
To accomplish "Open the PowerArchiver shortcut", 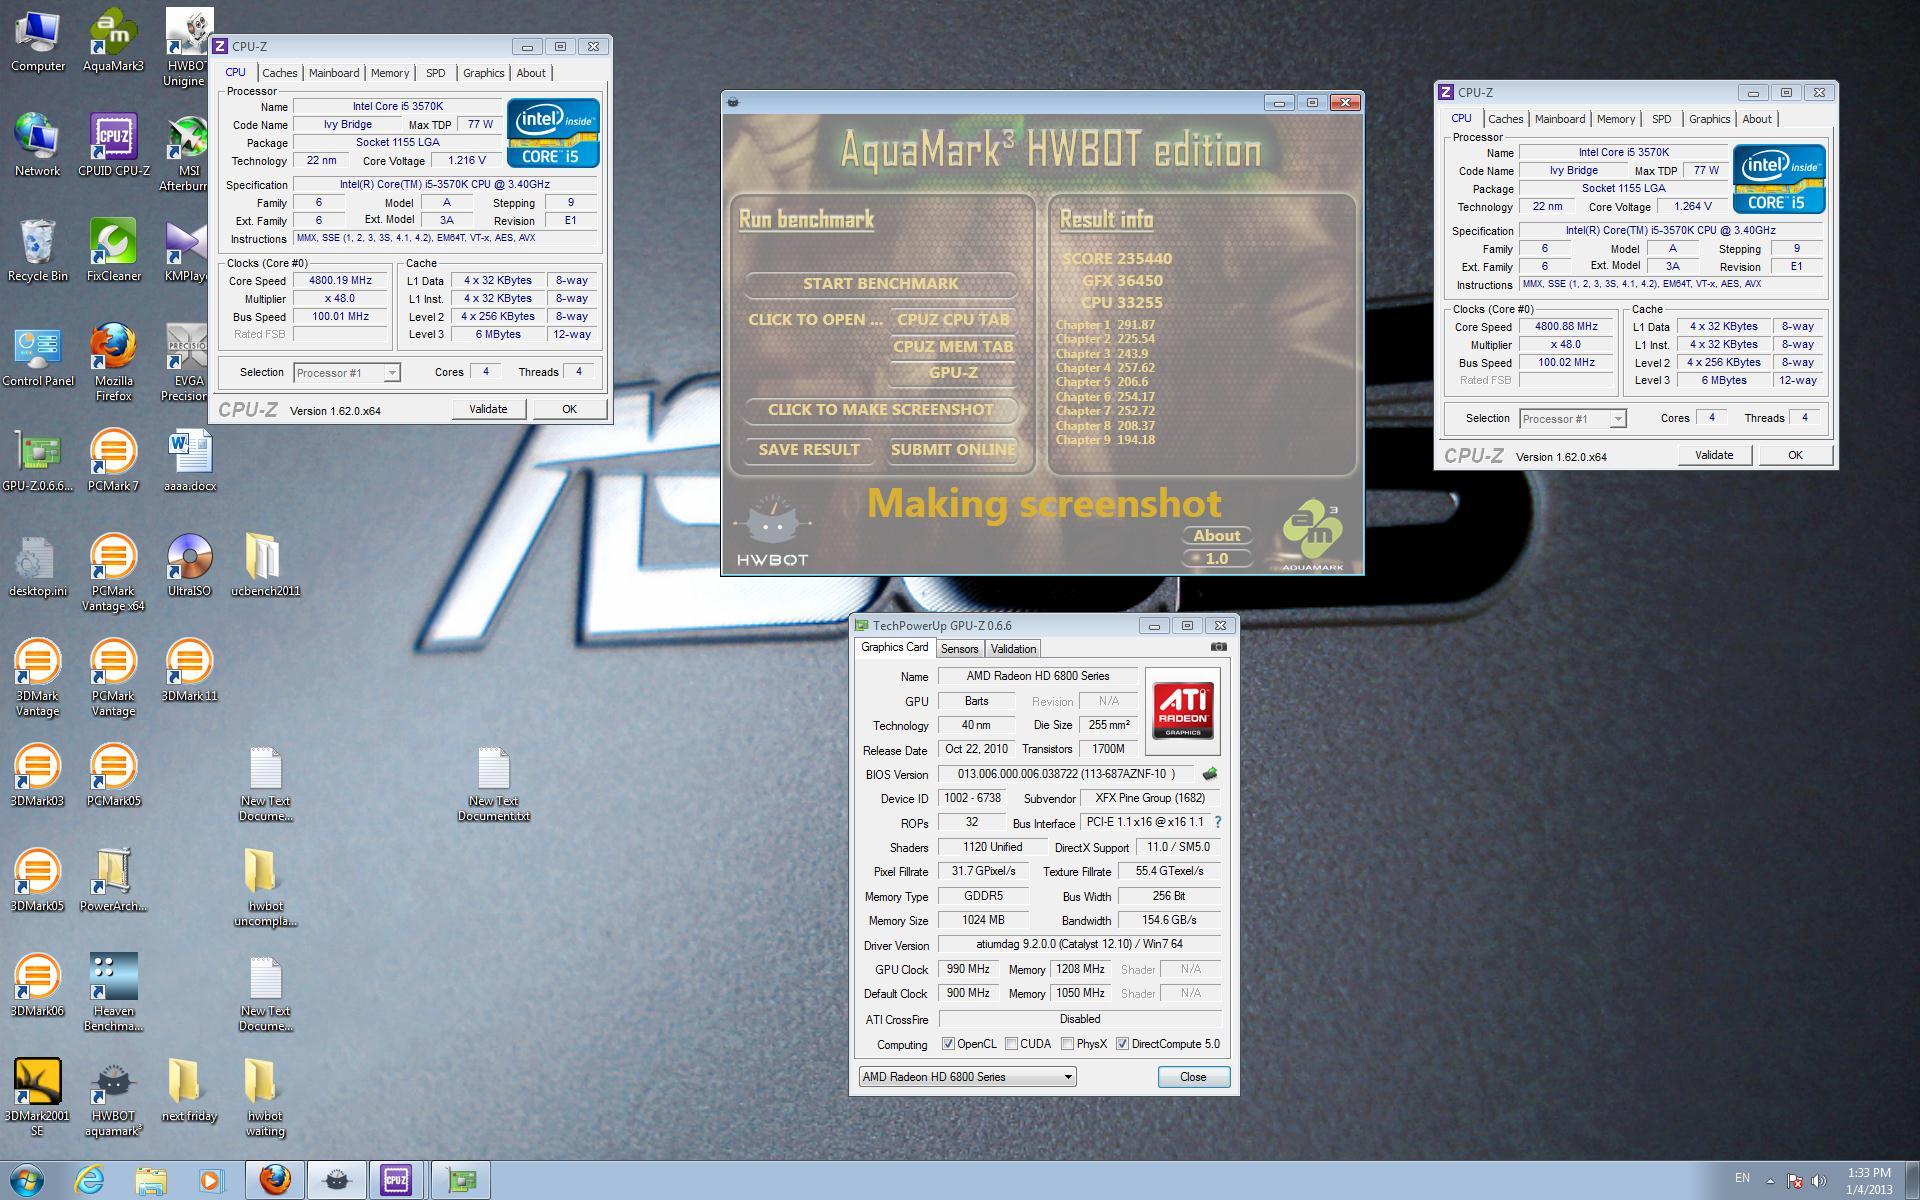I will click(x=113, y=880).
